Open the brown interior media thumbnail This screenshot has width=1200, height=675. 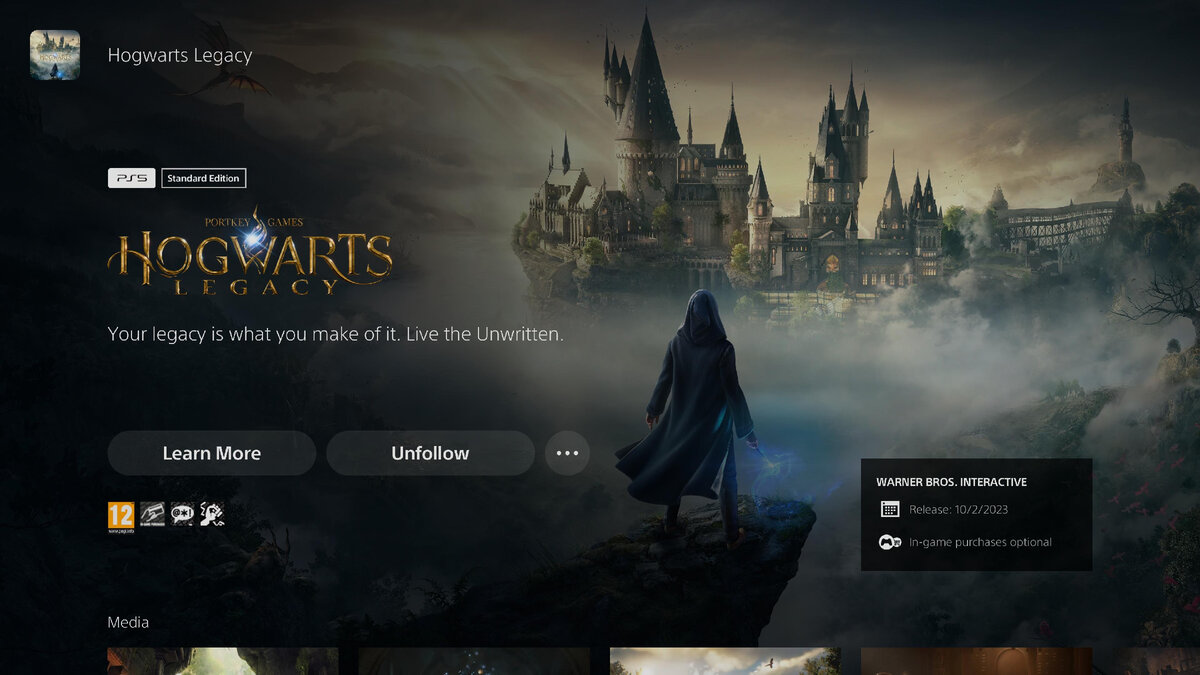pyautogui.click(x=977, y=661)
